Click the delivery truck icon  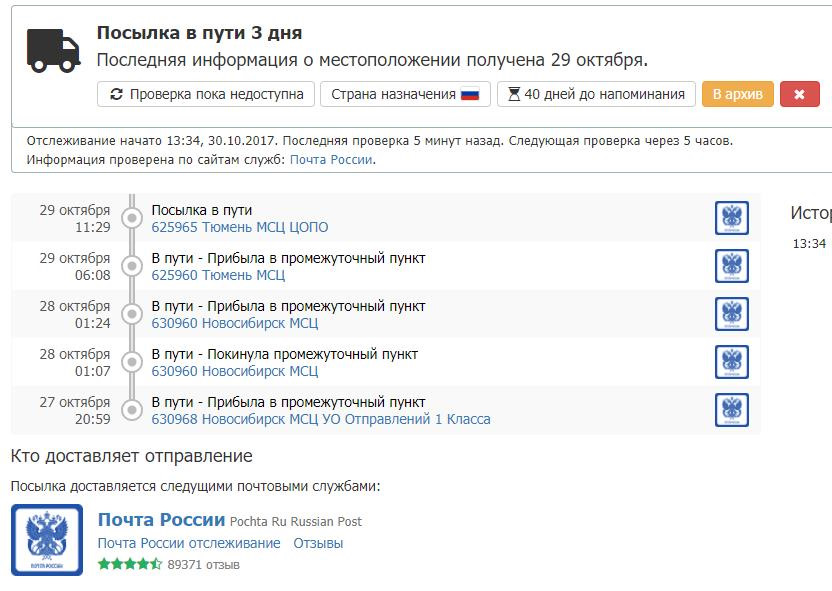(x=54, y=50)
